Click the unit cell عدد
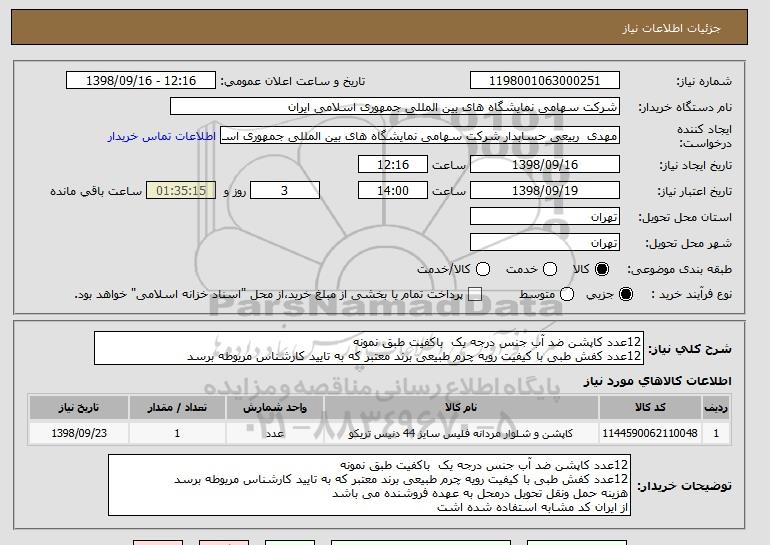This screenshot has height=545, width=770. [275, 433]
